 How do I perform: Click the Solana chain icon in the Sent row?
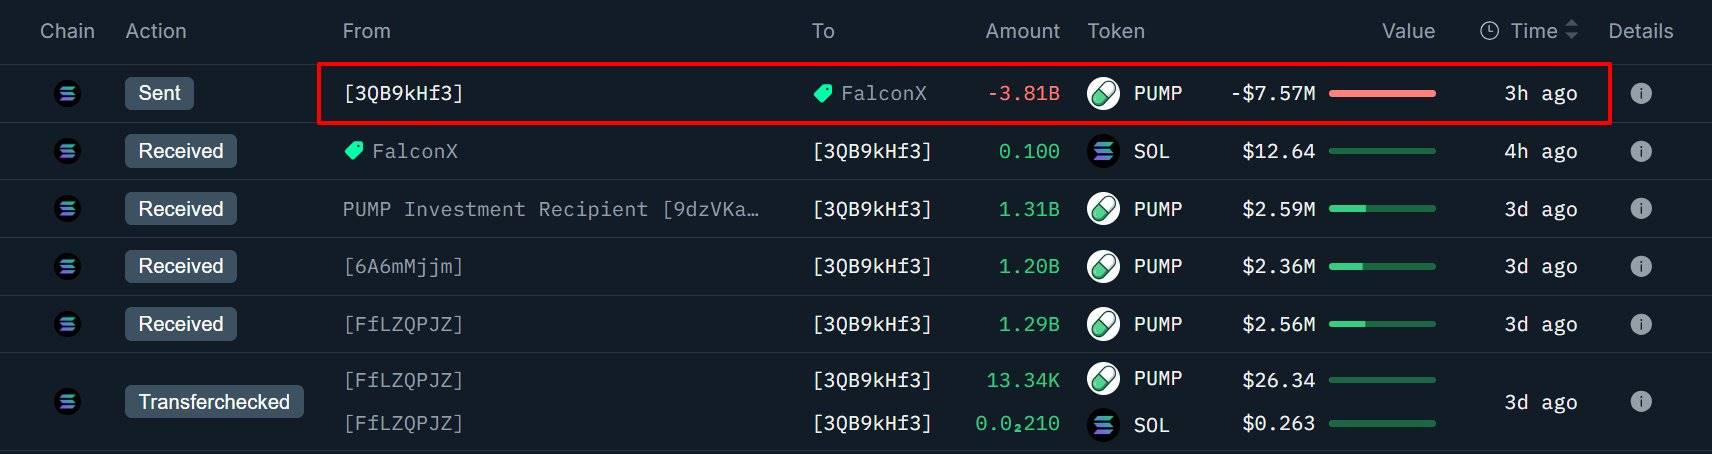click(x=67, y=93)
